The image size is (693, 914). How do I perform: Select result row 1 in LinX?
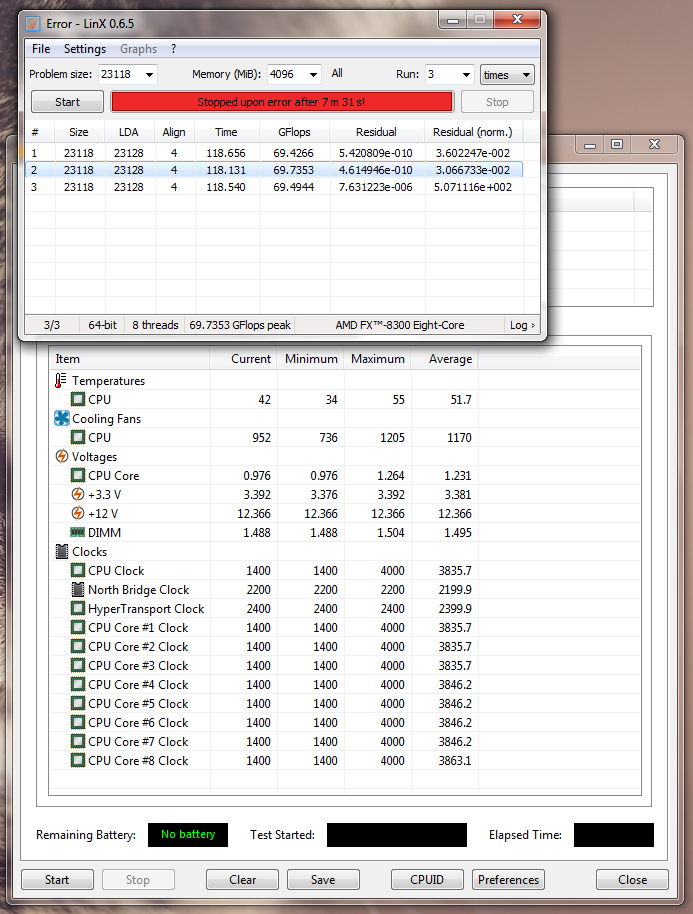(x=274, y=153)
